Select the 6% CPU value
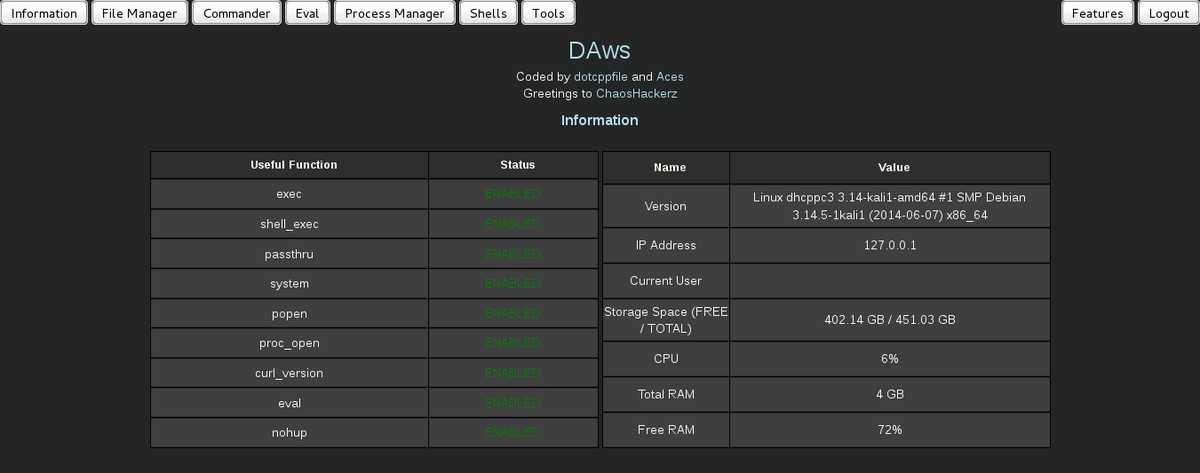Screen dimensions: 1200x473 click(x=890, y=358)
